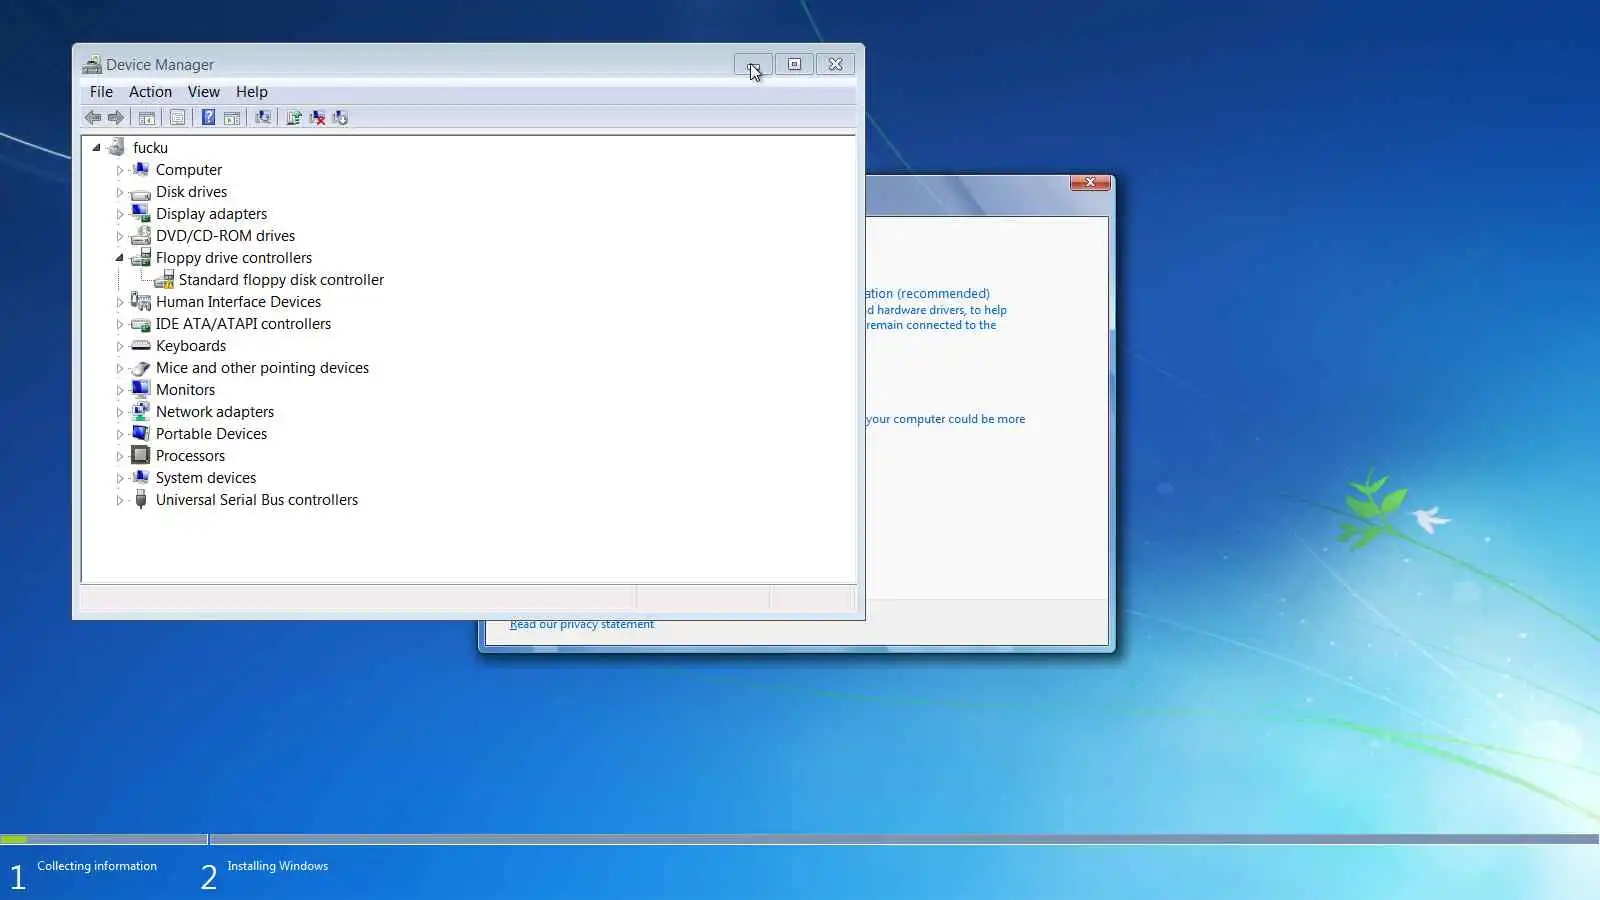Viewport: 1600px width, 900px height.
Task: Close the setup dialog behind Device Manager
Action: (1090, 182)
